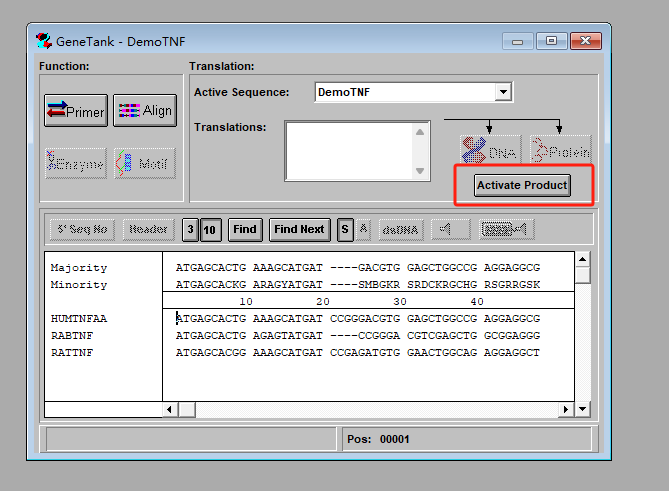The image size is (669, 491).
Task: Click the sequence view vertical scroll-up arrow
Action: coord(583,259)
